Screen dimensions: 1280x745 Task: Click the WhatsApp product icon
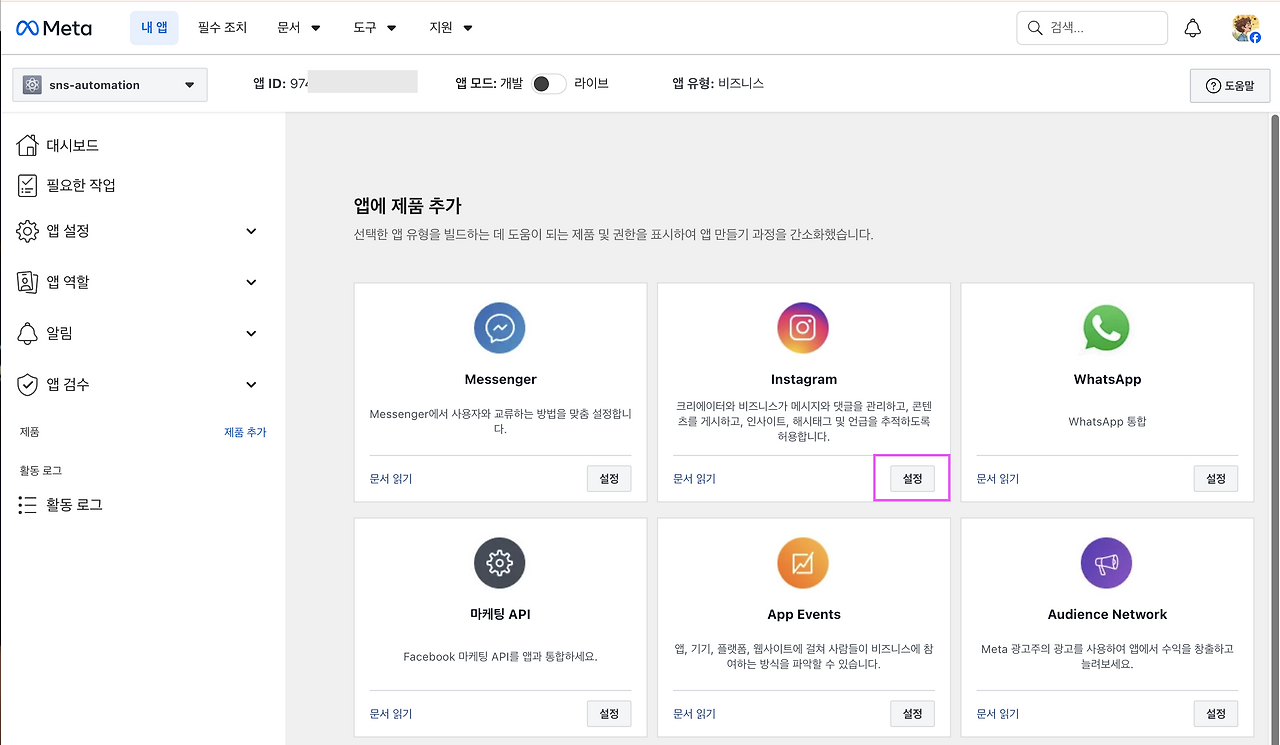(x=1106, y=327)
